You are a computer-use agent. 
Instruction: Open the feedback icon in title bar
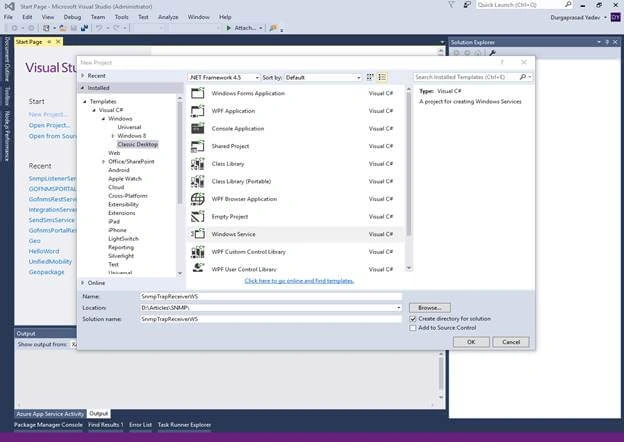467,5
